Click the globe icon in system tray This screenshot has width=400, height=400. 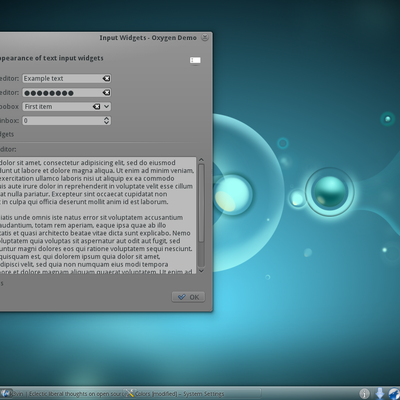[x=395, y=394]
